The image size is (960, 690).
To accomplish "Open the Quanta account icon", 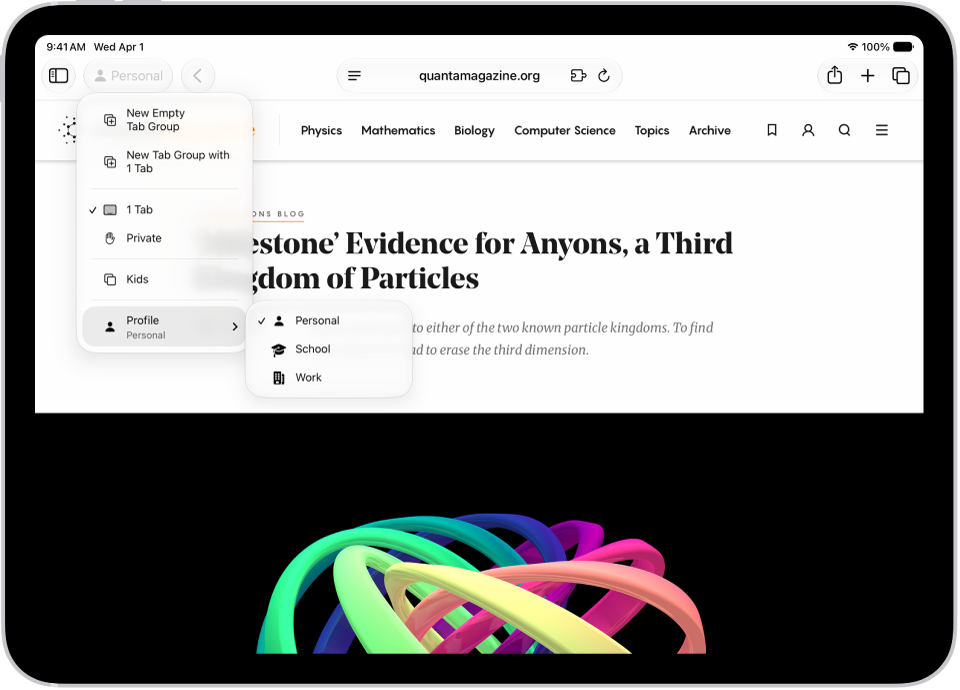I will point(808,130).
